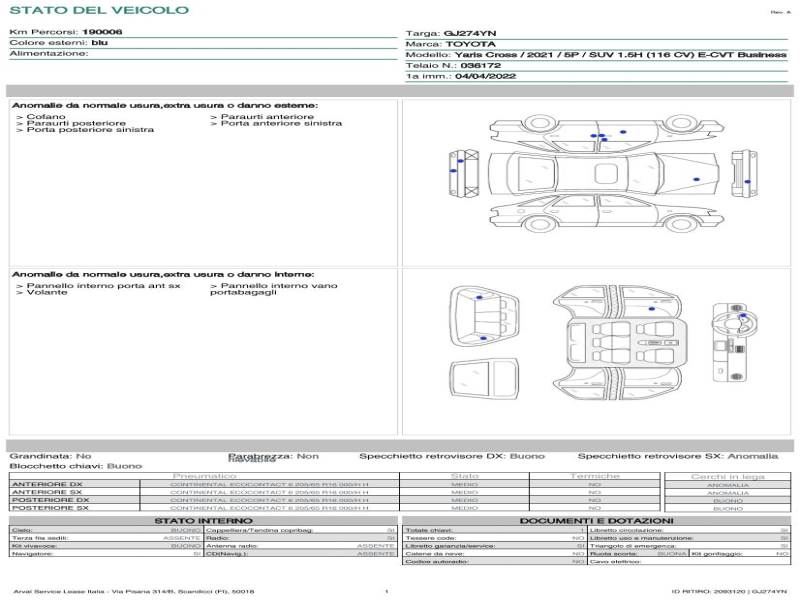800x600 pixels.
Task: Click the 'Cofano' anomaly entry
Action: pos(46,117)
